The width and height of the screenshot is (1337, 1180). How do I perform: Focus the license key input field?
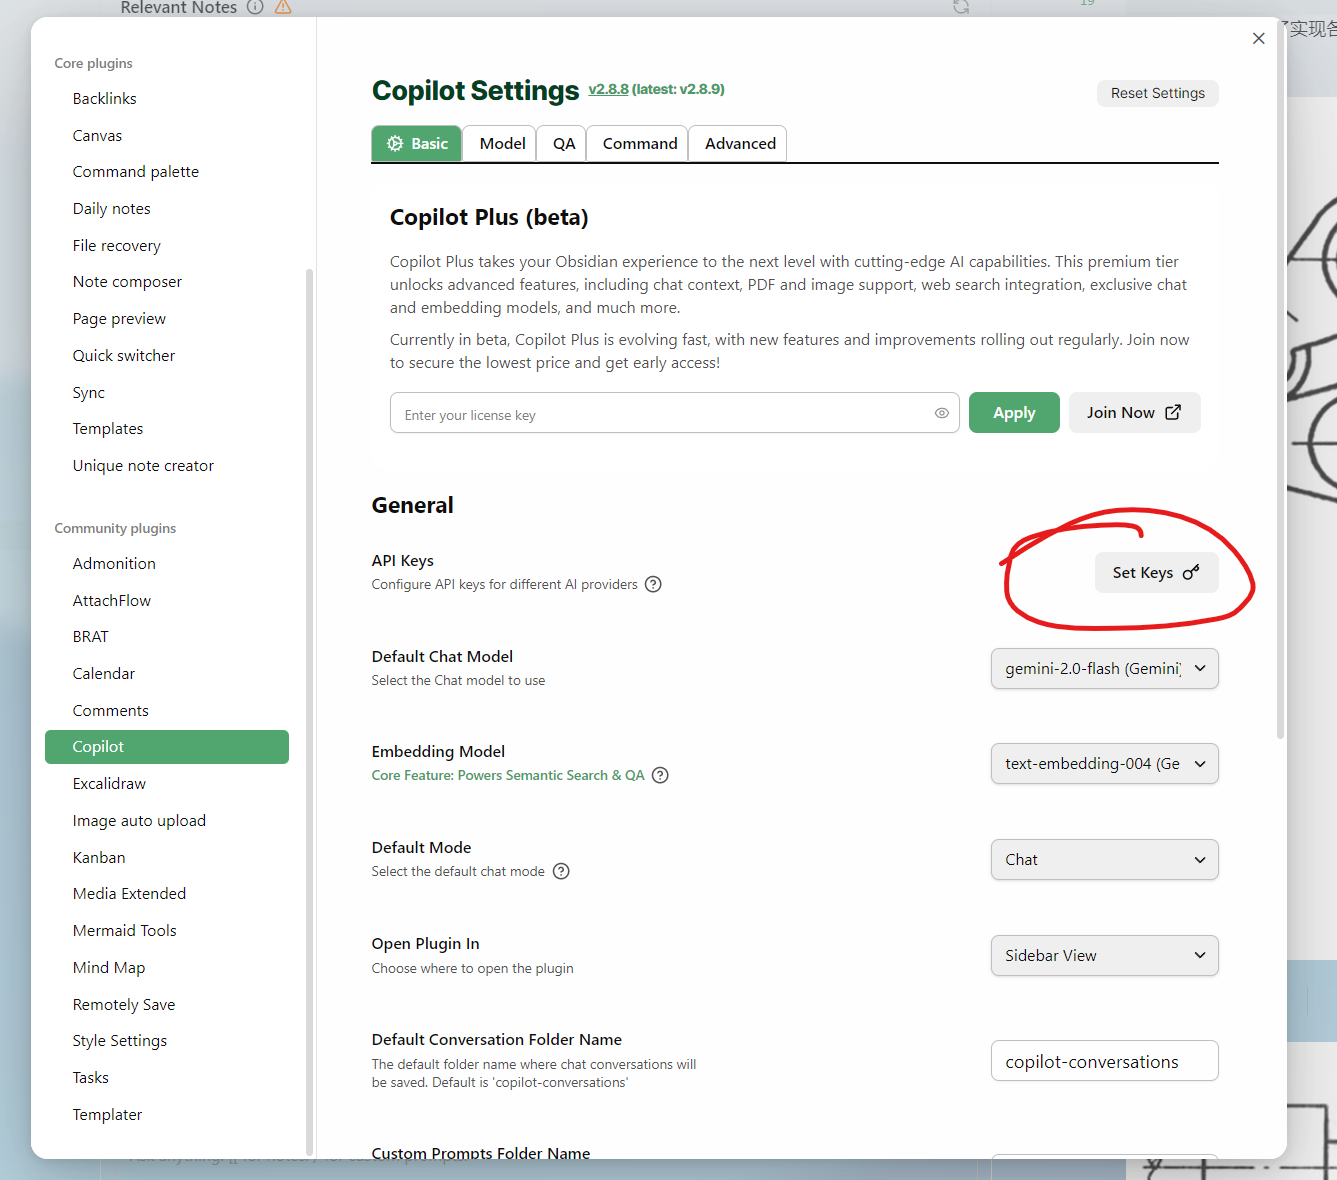[x=674, y=413]
